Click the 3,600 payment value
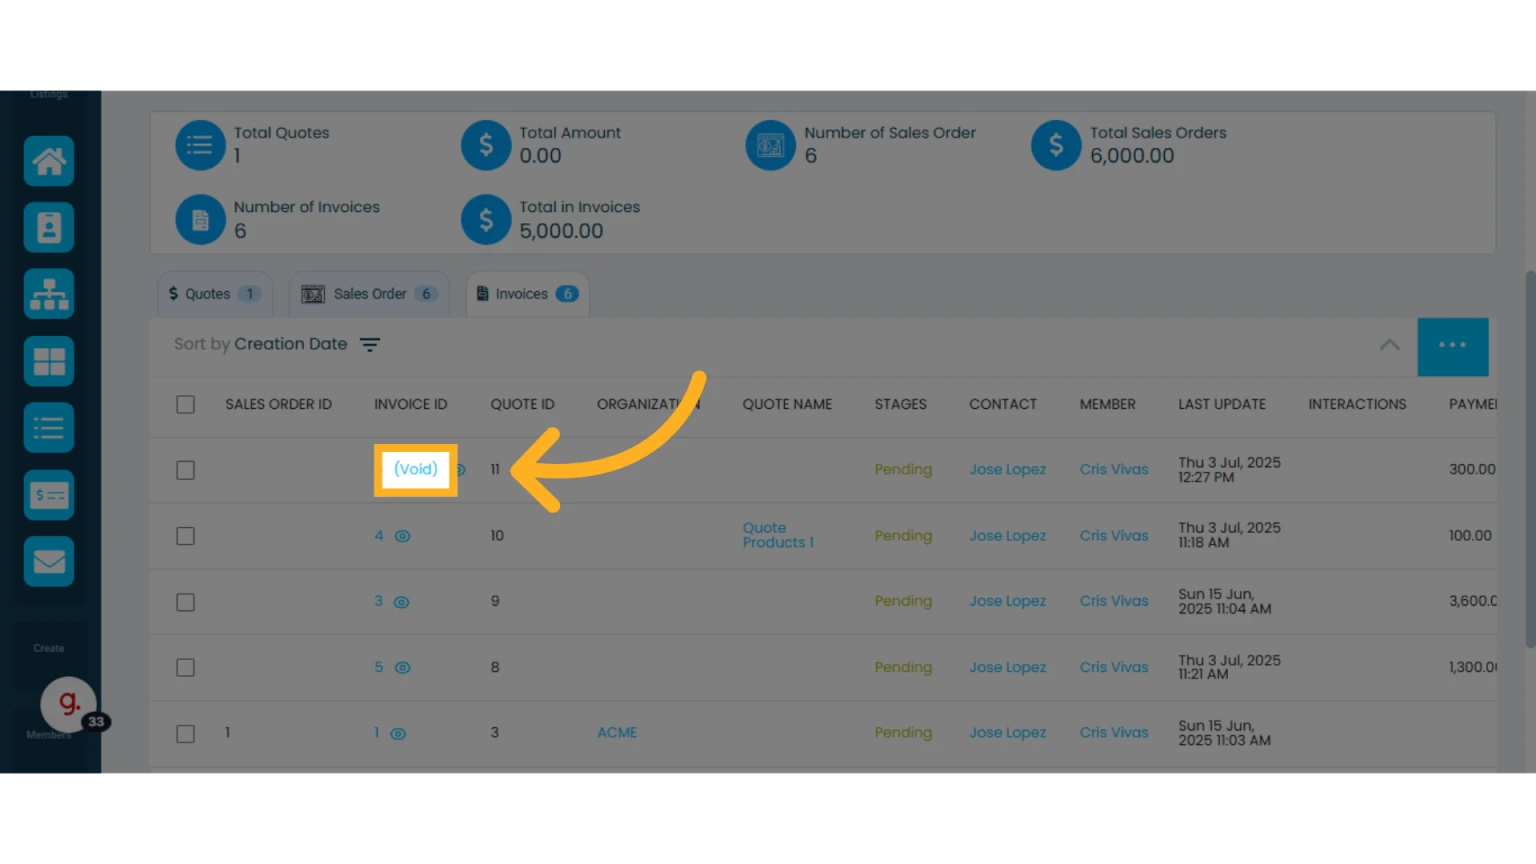1536x864 pixels. (1473, 601)
